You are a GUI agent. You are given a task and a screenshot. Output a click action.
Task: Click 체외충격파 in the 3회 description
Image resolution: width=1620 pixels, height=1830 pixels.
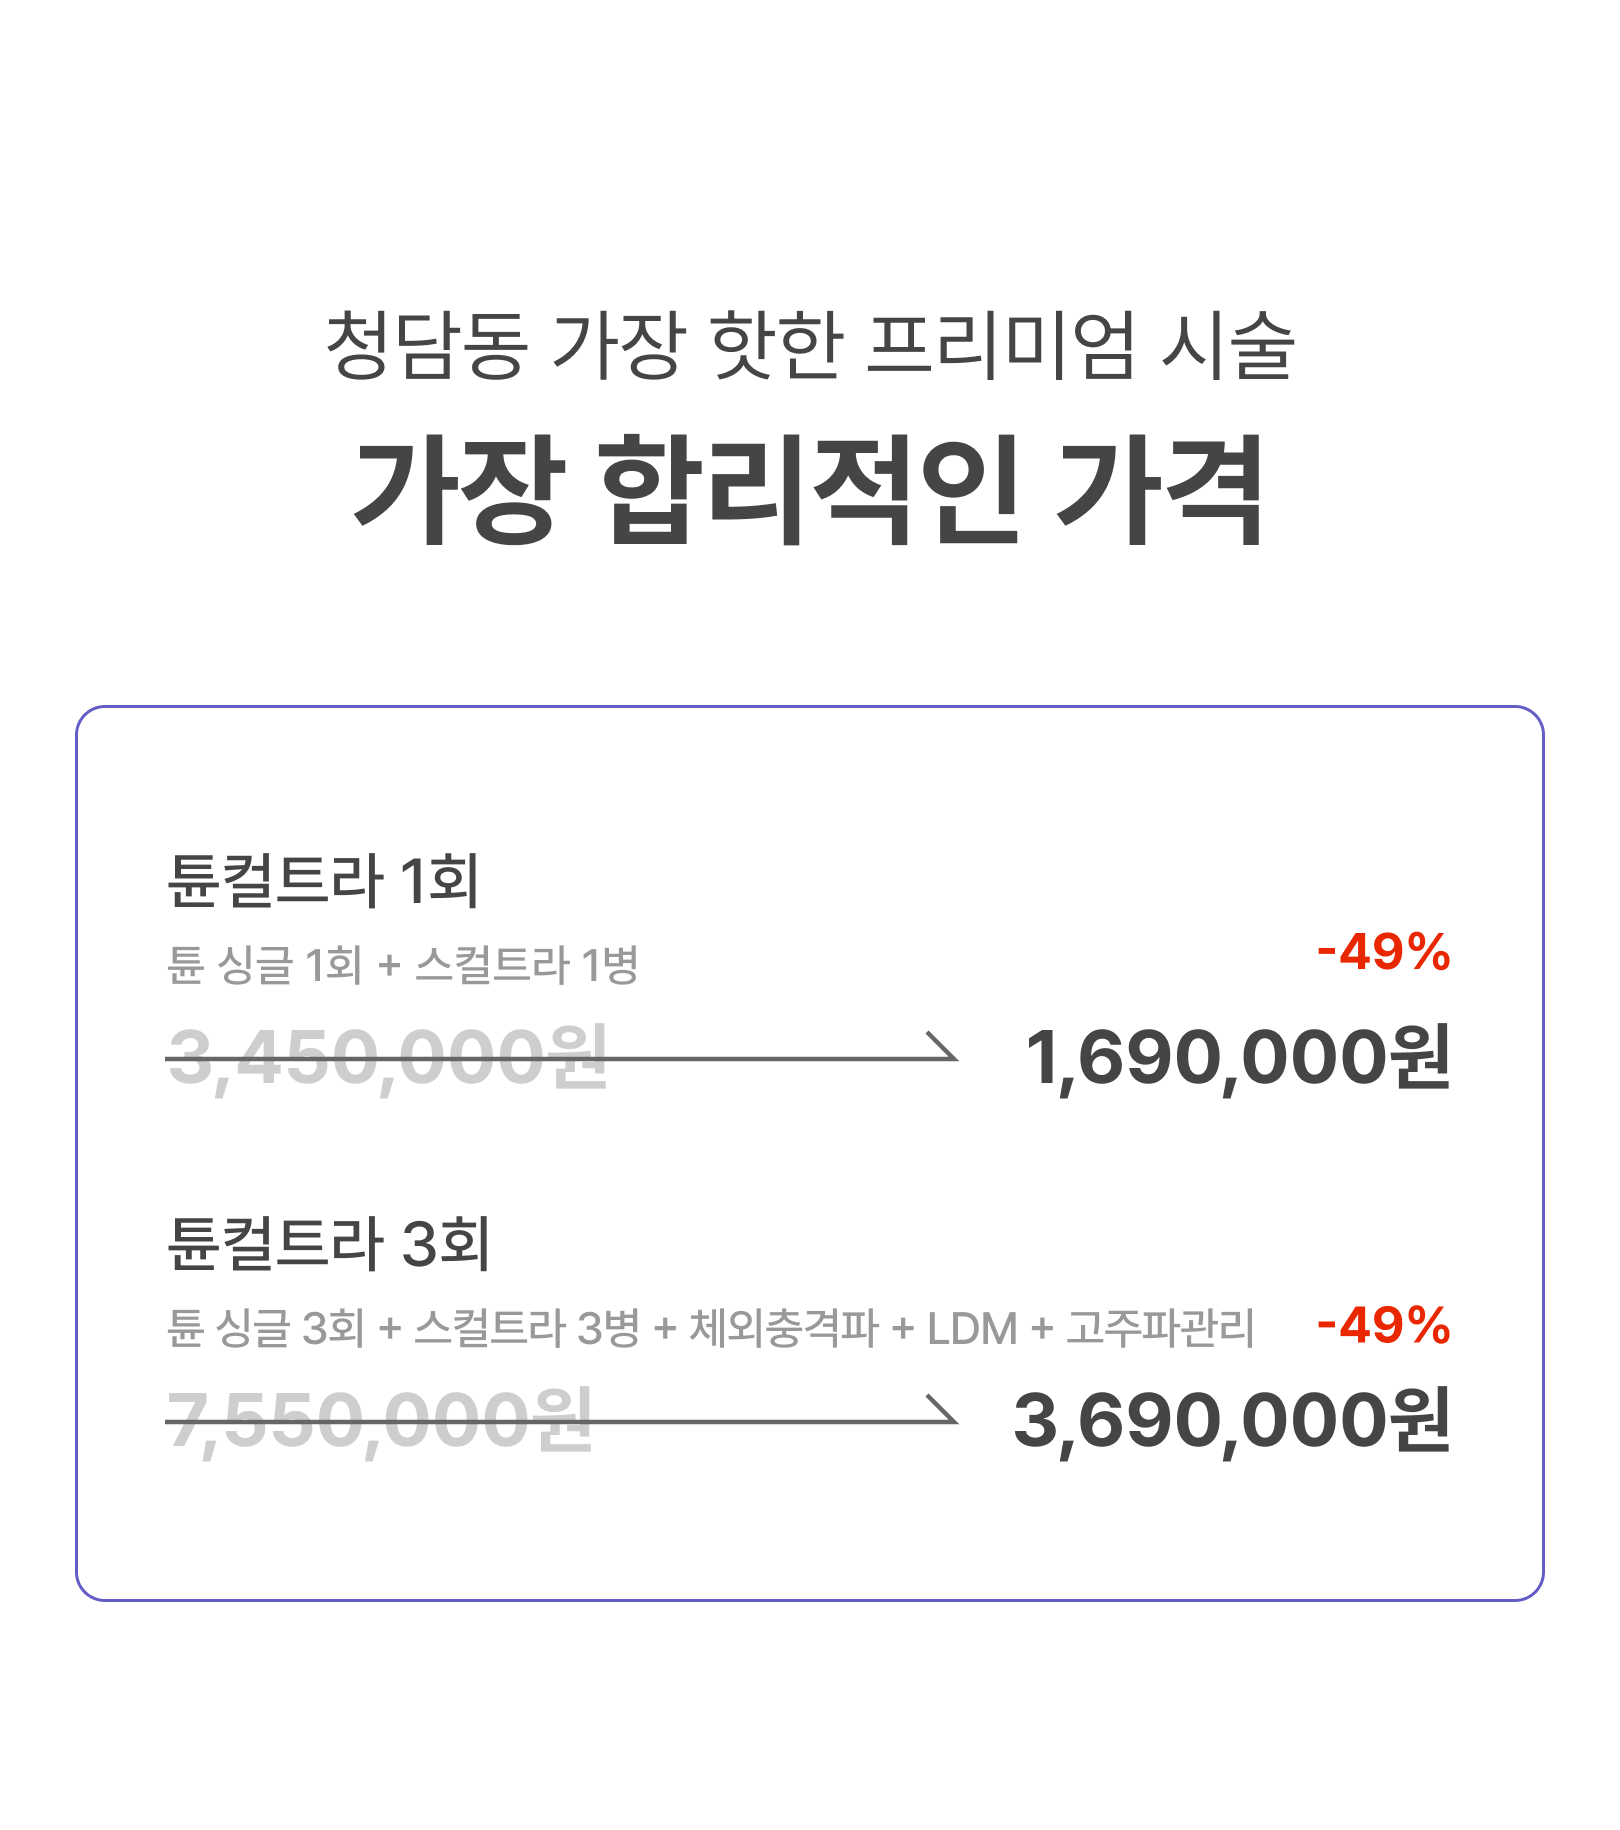click(783, 1329)
